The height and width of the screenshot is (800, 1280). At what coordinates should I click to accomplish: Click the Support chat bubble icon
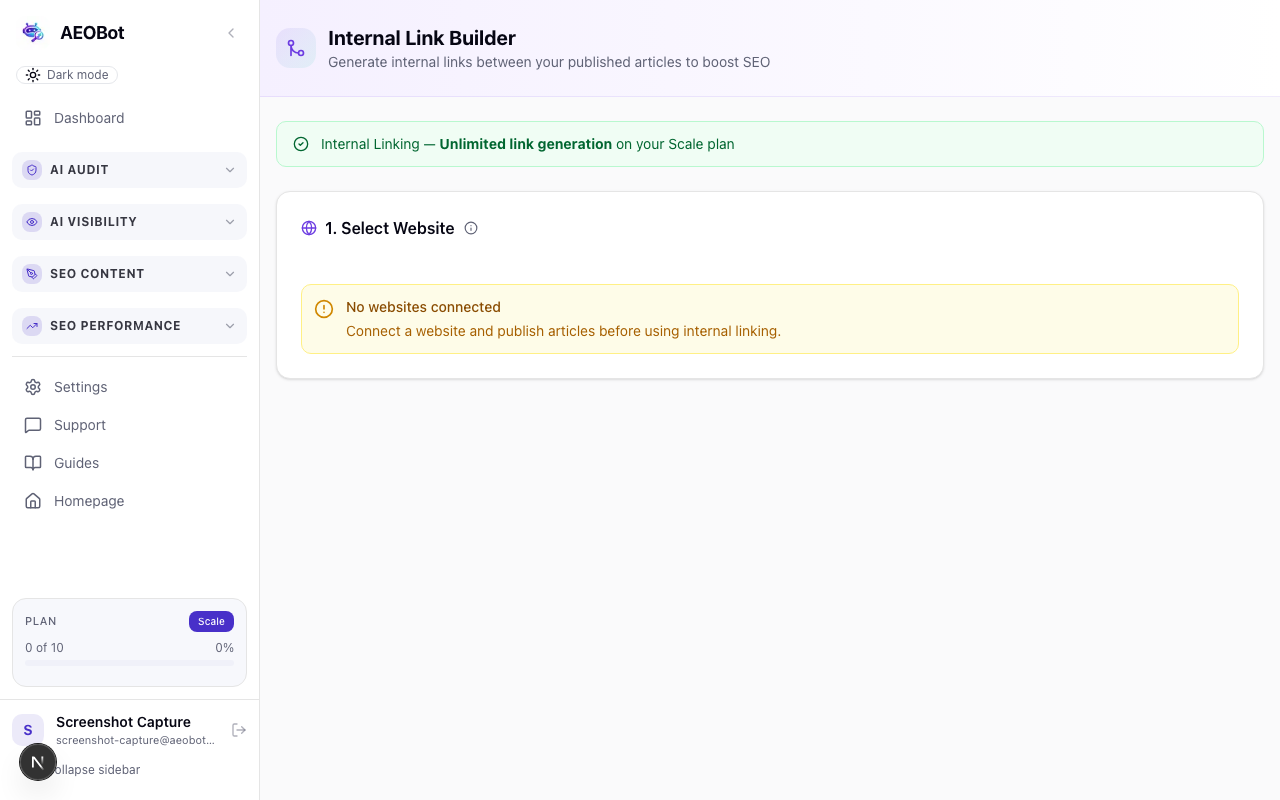(33, 425)
